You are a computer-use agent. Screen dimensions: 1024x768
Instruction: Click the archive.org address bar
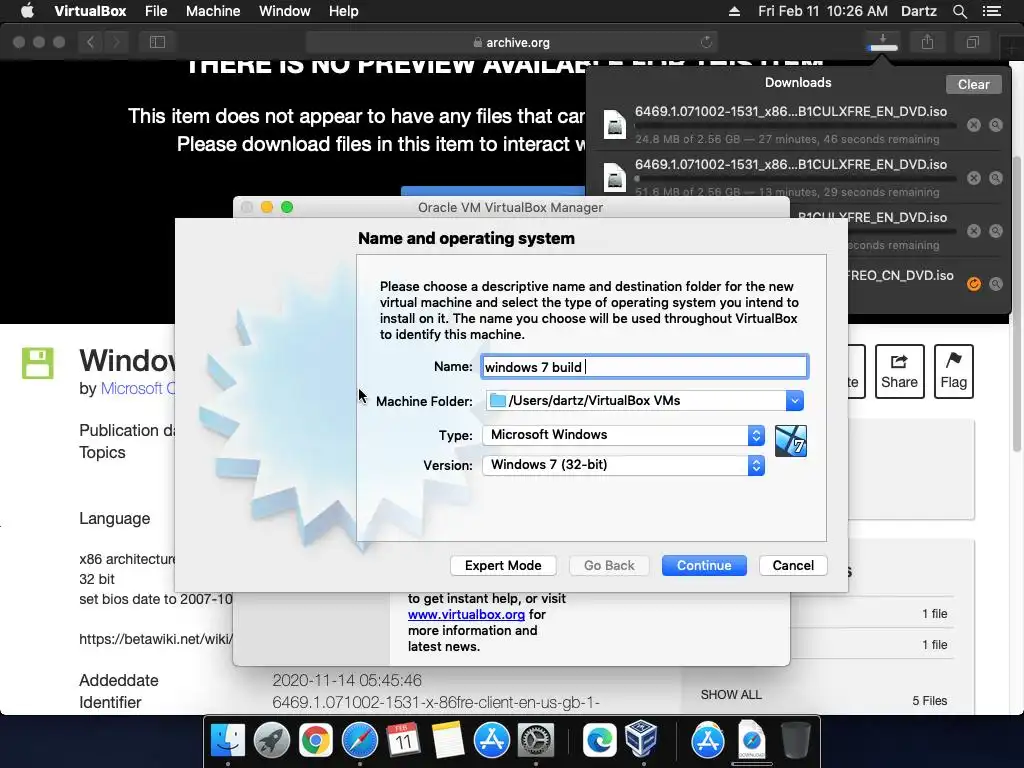pos(511,42)
